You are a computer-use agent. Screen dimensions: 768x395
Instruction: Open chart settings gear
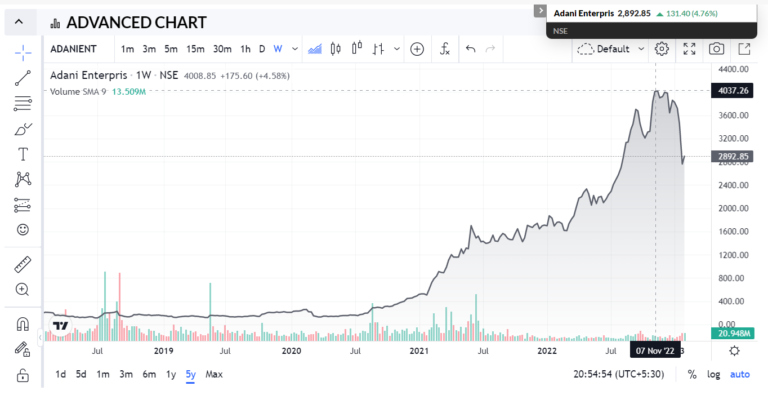(662, 49)
